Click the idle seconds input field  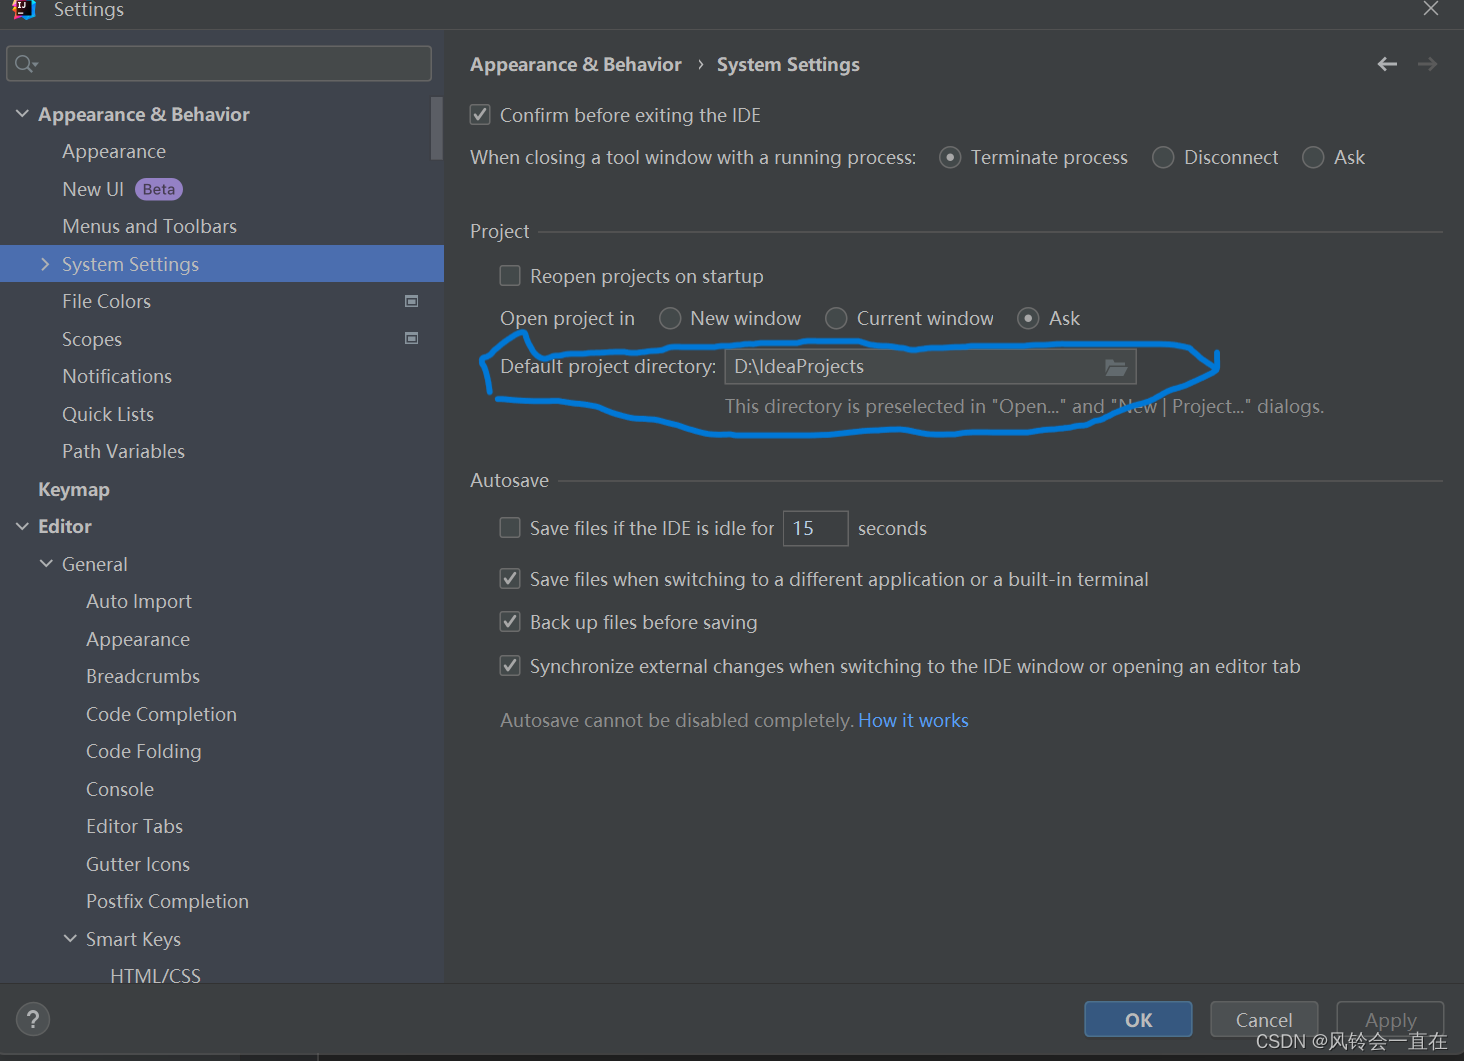pos(815,528)
